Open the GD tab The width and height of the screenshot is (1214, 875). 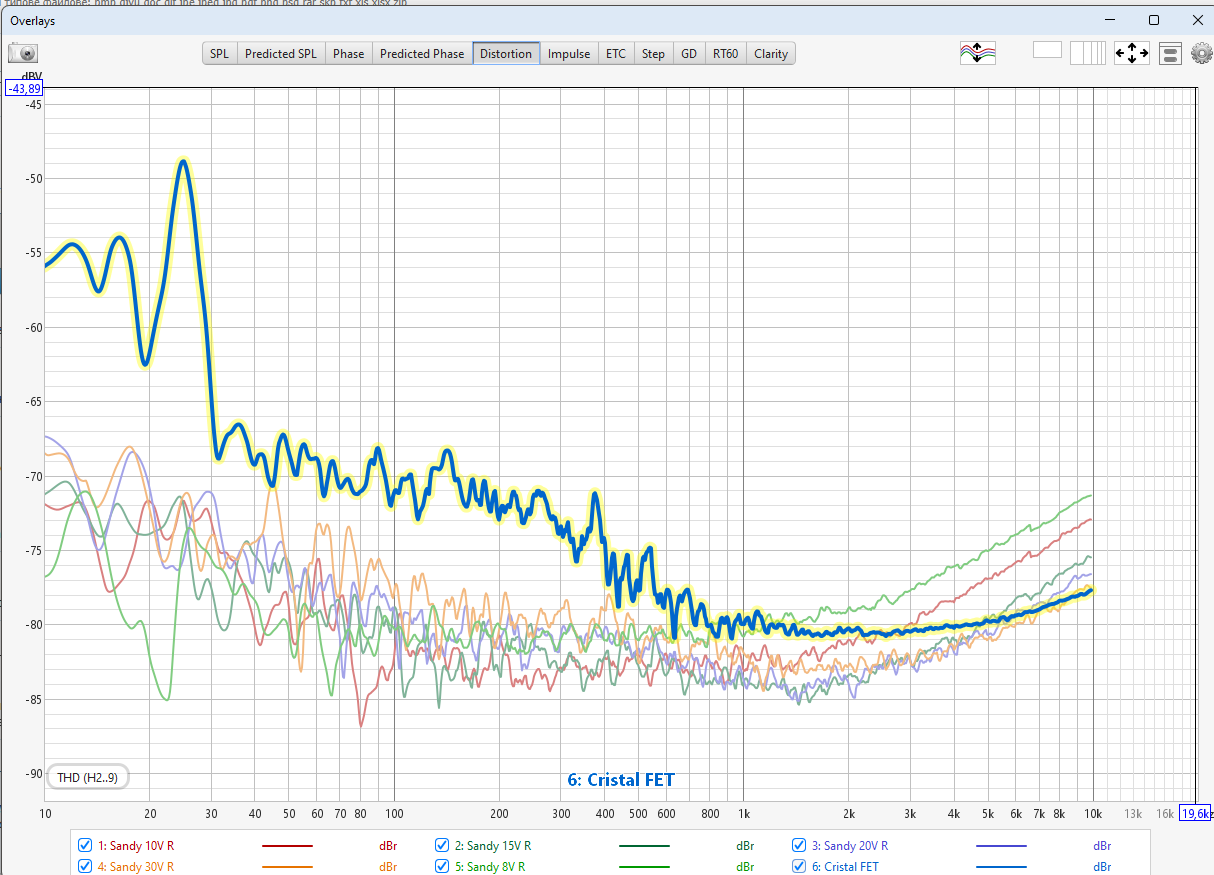(689, 54)
